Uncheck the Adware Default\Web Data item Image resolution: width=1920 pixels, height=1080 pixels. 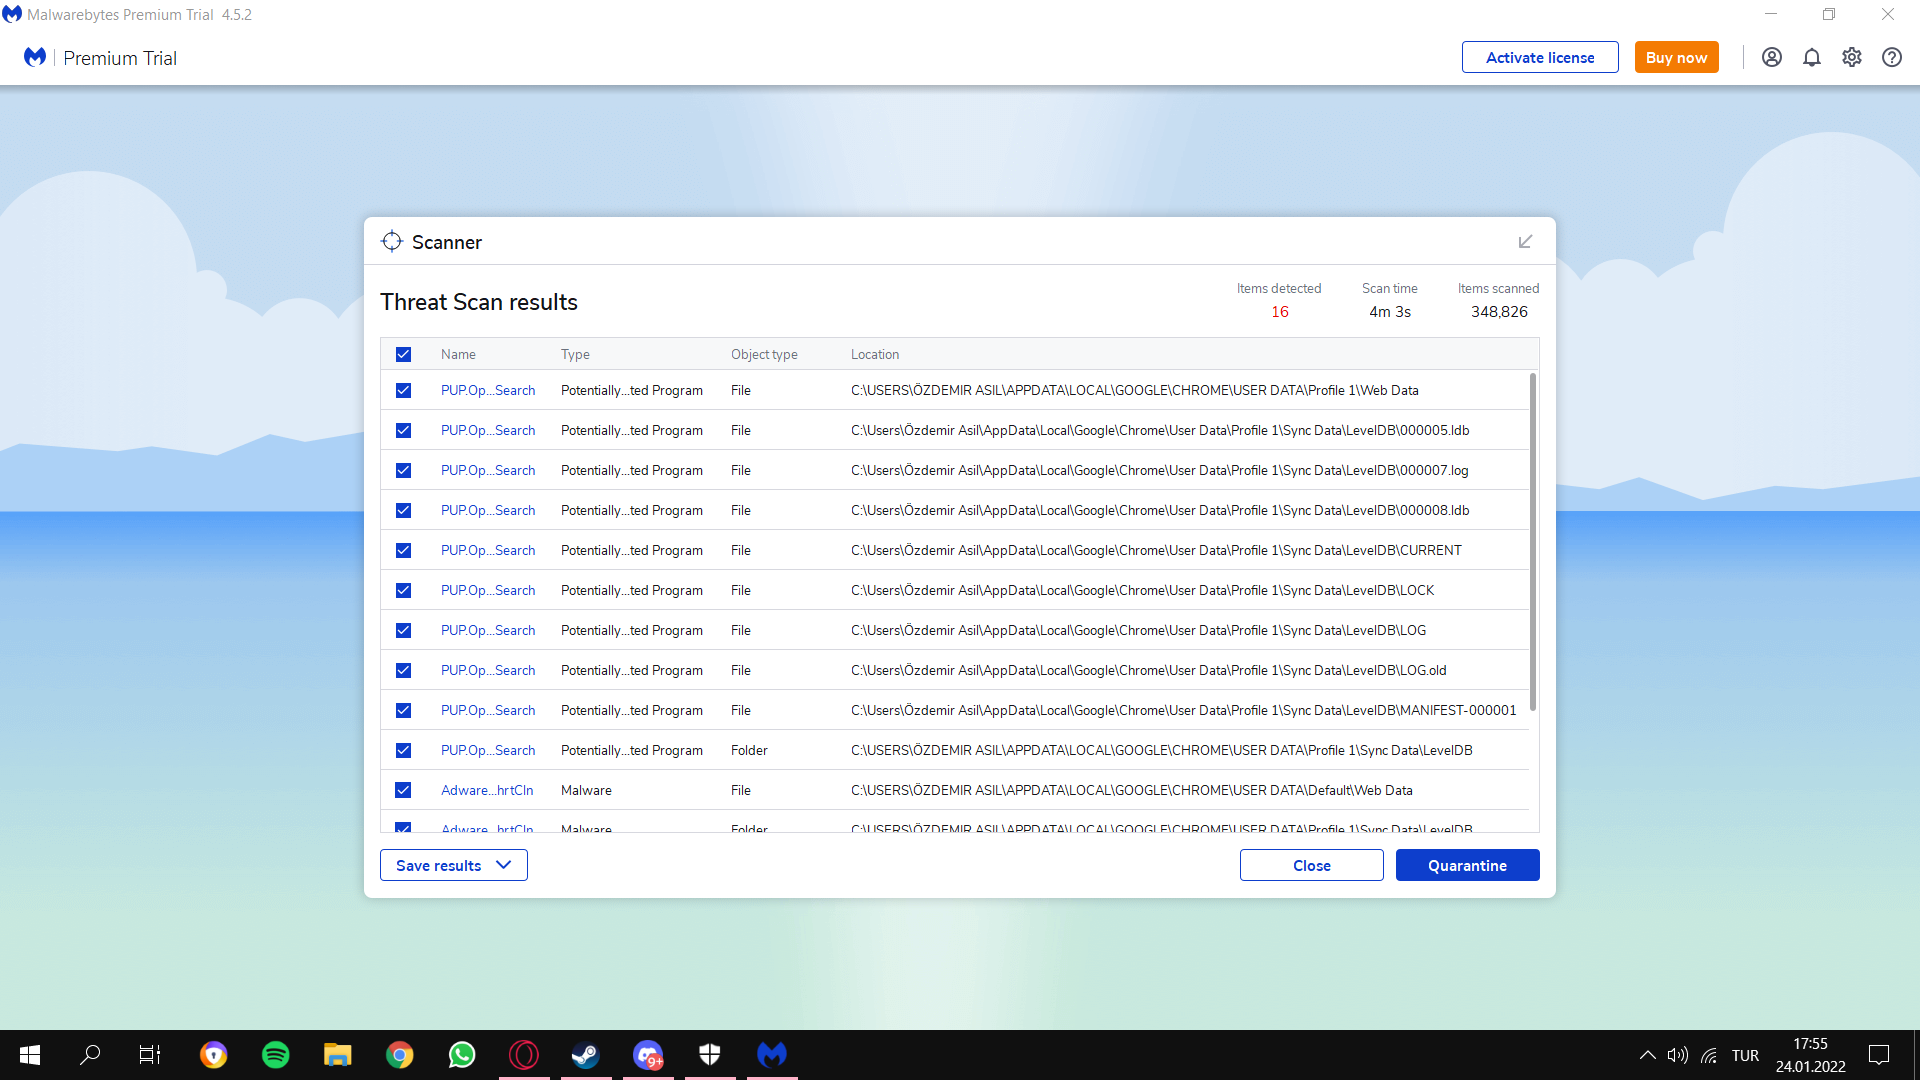(x=403, y=790)
